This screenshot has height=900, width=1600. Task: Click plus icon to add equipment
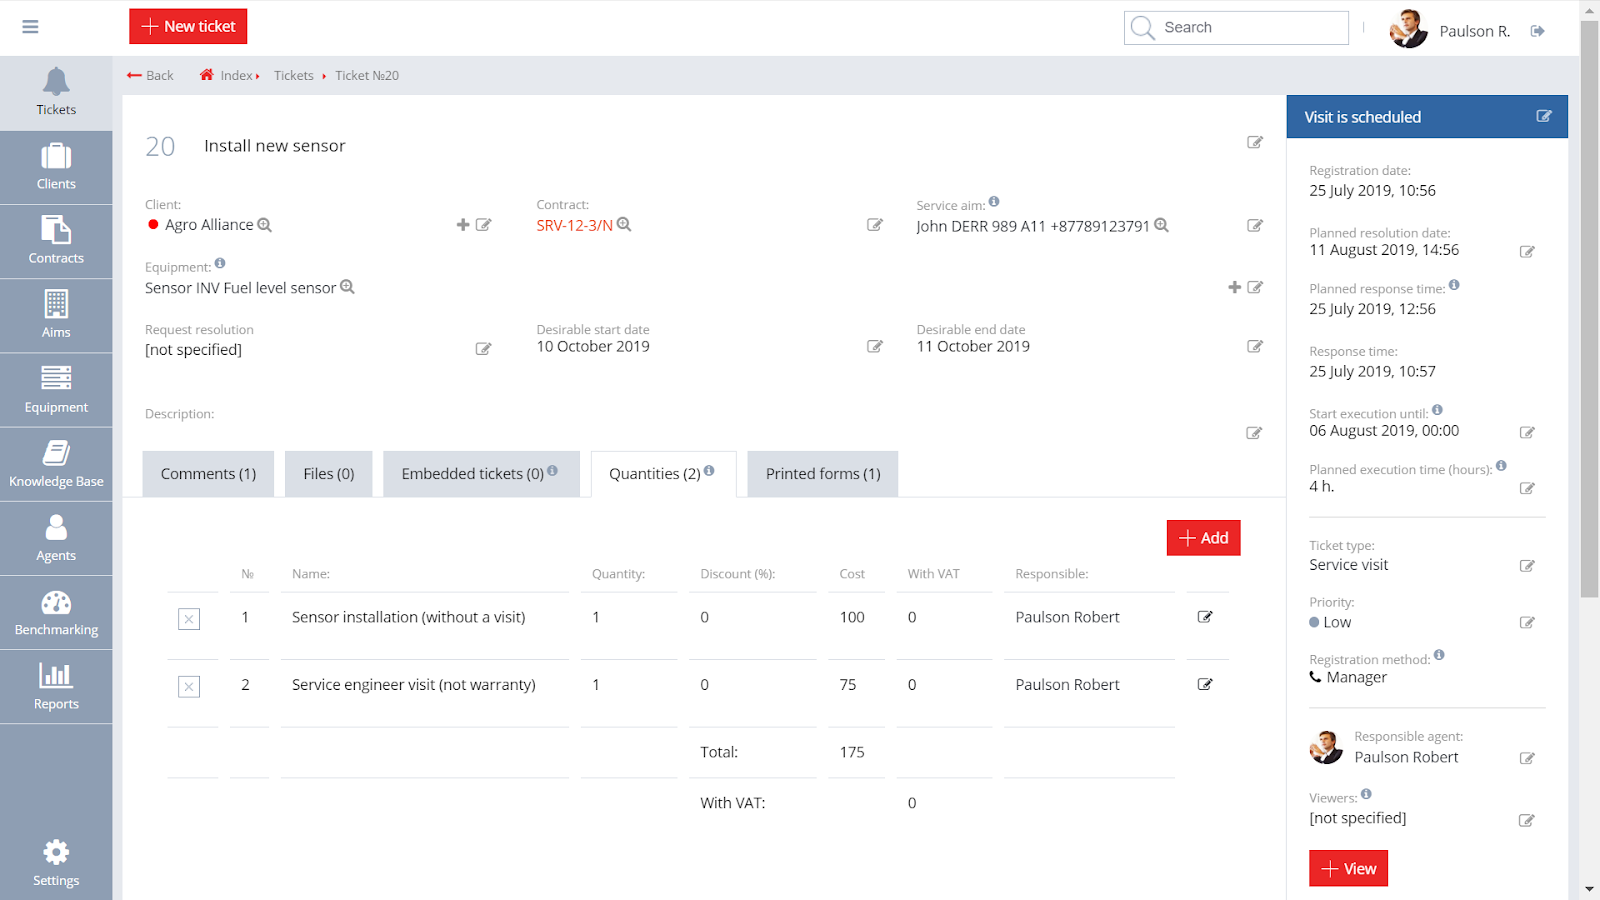coord(1234,287)
